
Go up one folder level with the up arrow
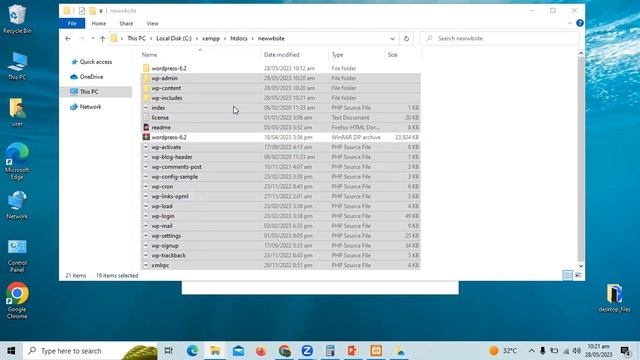(102, 38)
